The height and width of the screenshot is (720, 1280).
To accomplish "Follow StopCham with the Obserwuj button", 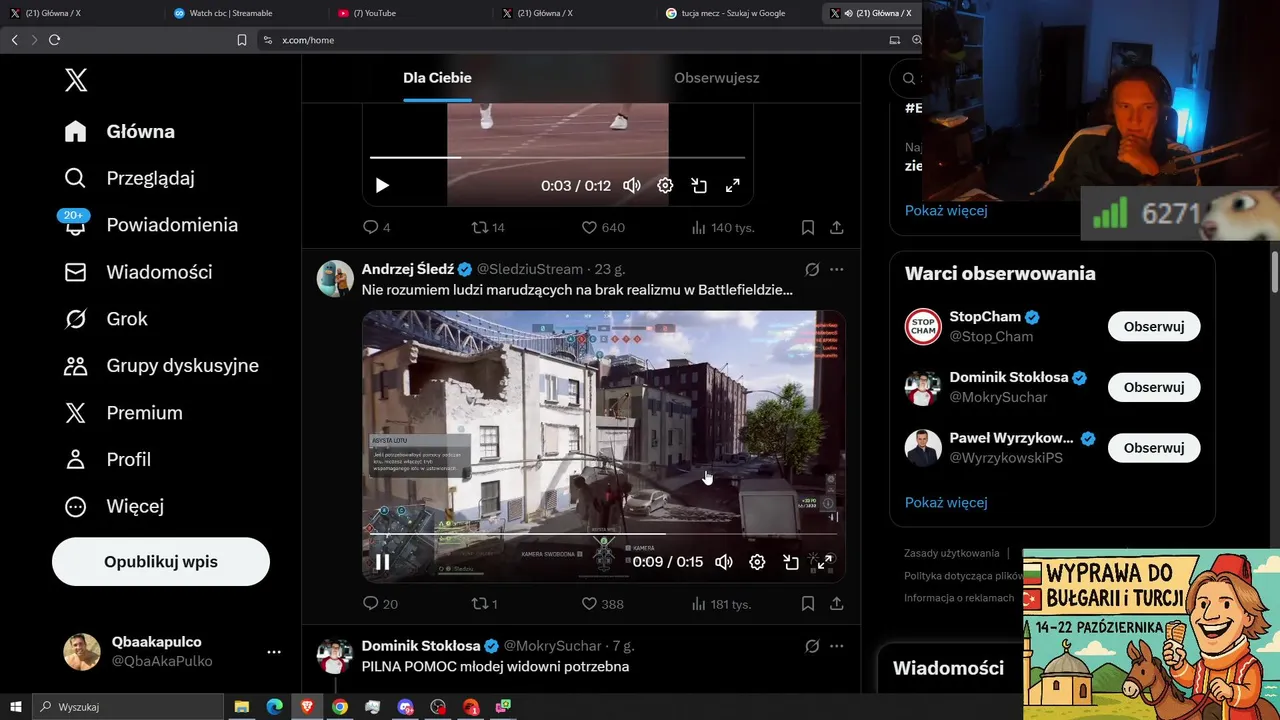I will point(1154,327).
